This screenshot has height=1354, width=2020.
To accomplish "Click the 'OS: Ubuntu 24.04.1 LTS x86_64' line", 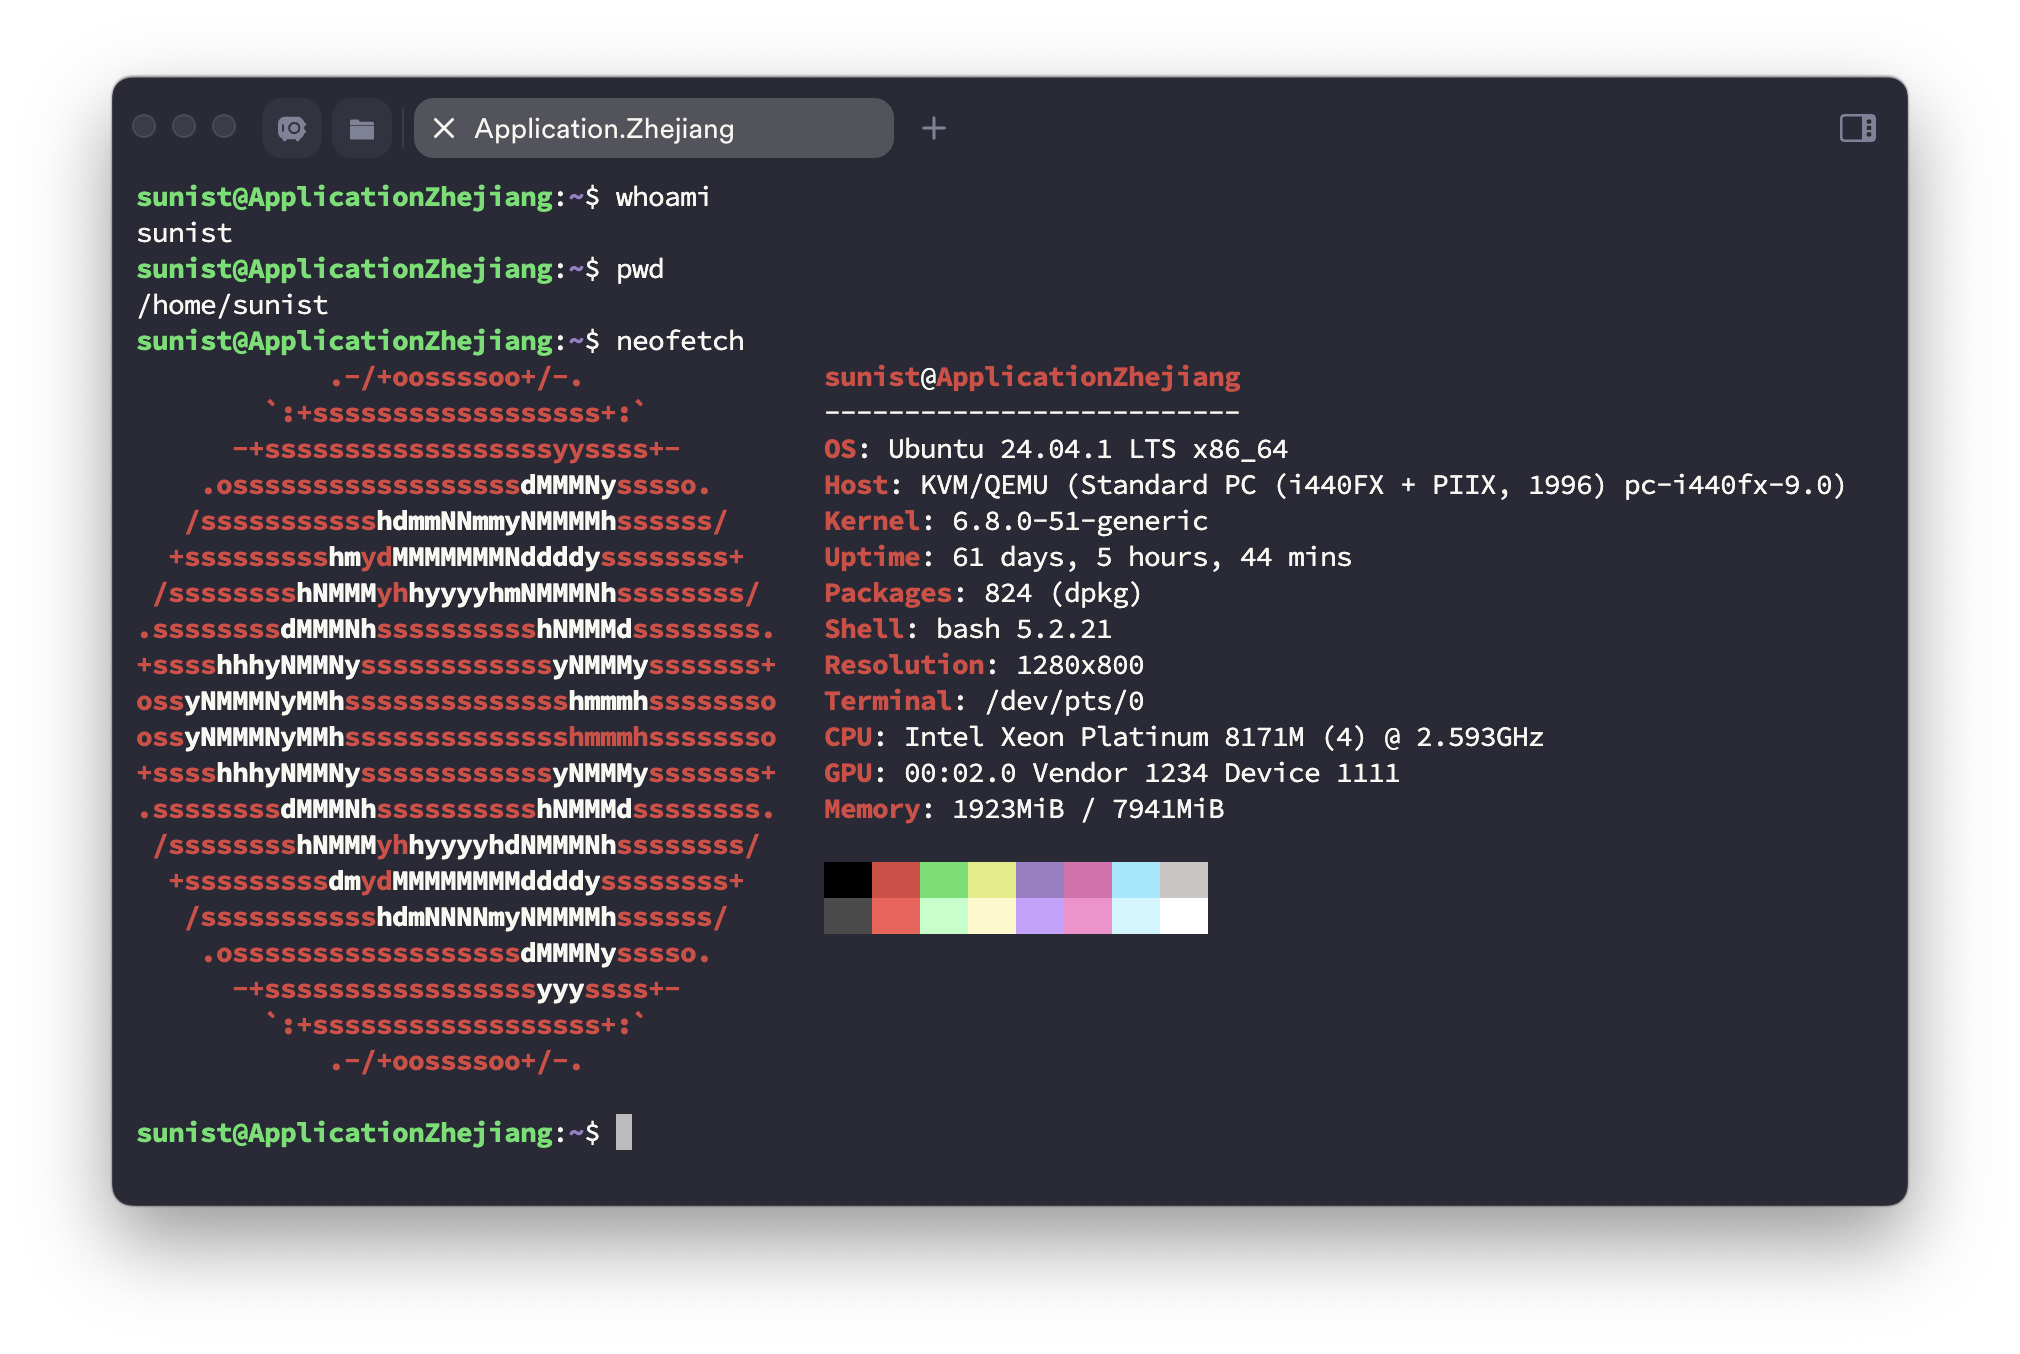I will tap(1056, 449).
